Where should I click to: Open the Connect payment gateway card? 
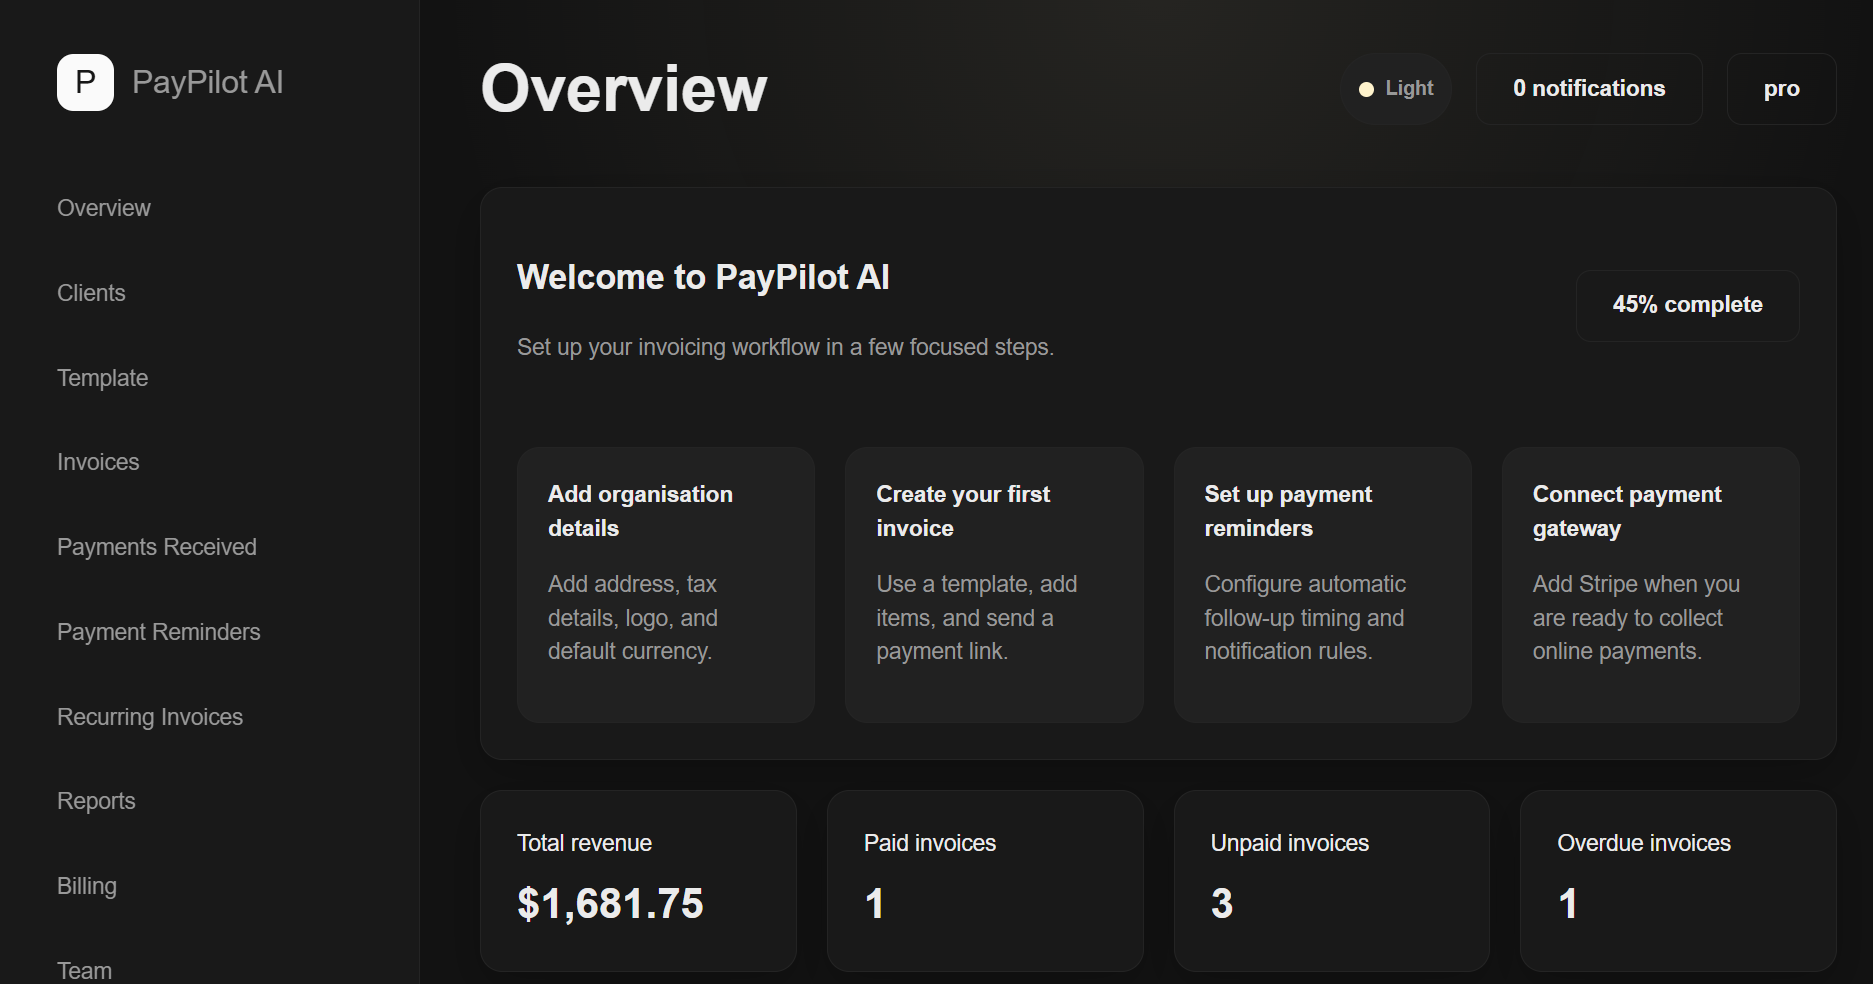(1651, 585)
